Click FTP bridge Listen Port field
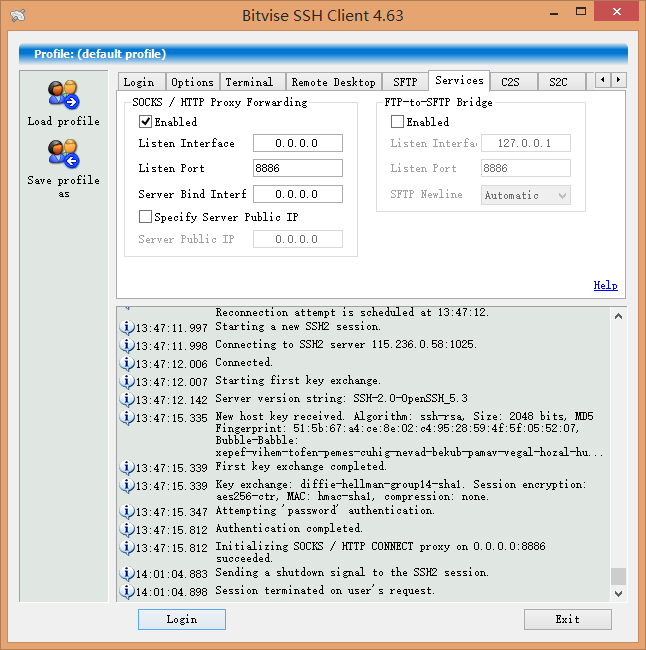 point(525,168)
